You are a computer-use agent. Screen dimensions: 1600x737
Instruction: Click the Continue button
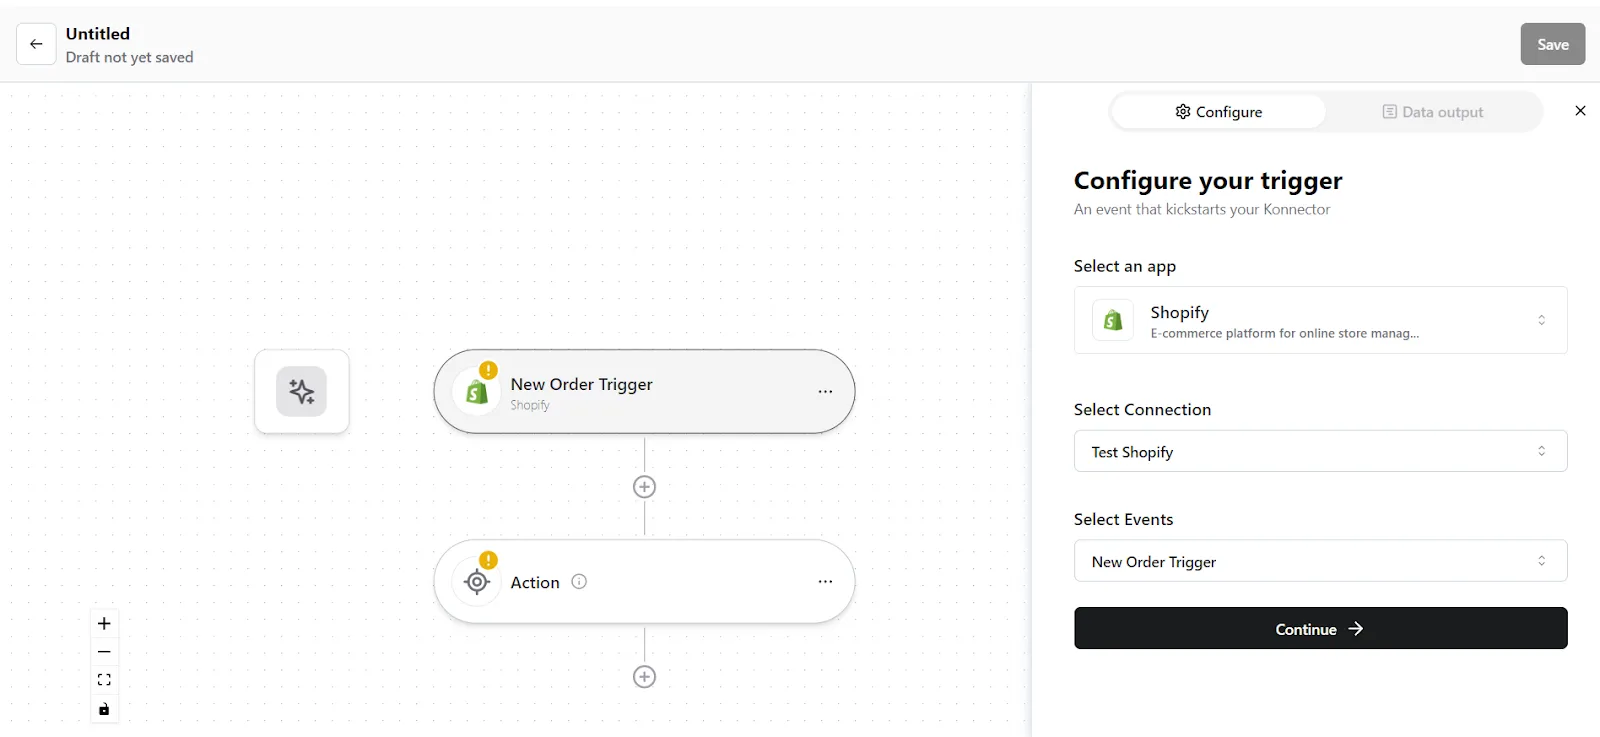[1320, 628]
